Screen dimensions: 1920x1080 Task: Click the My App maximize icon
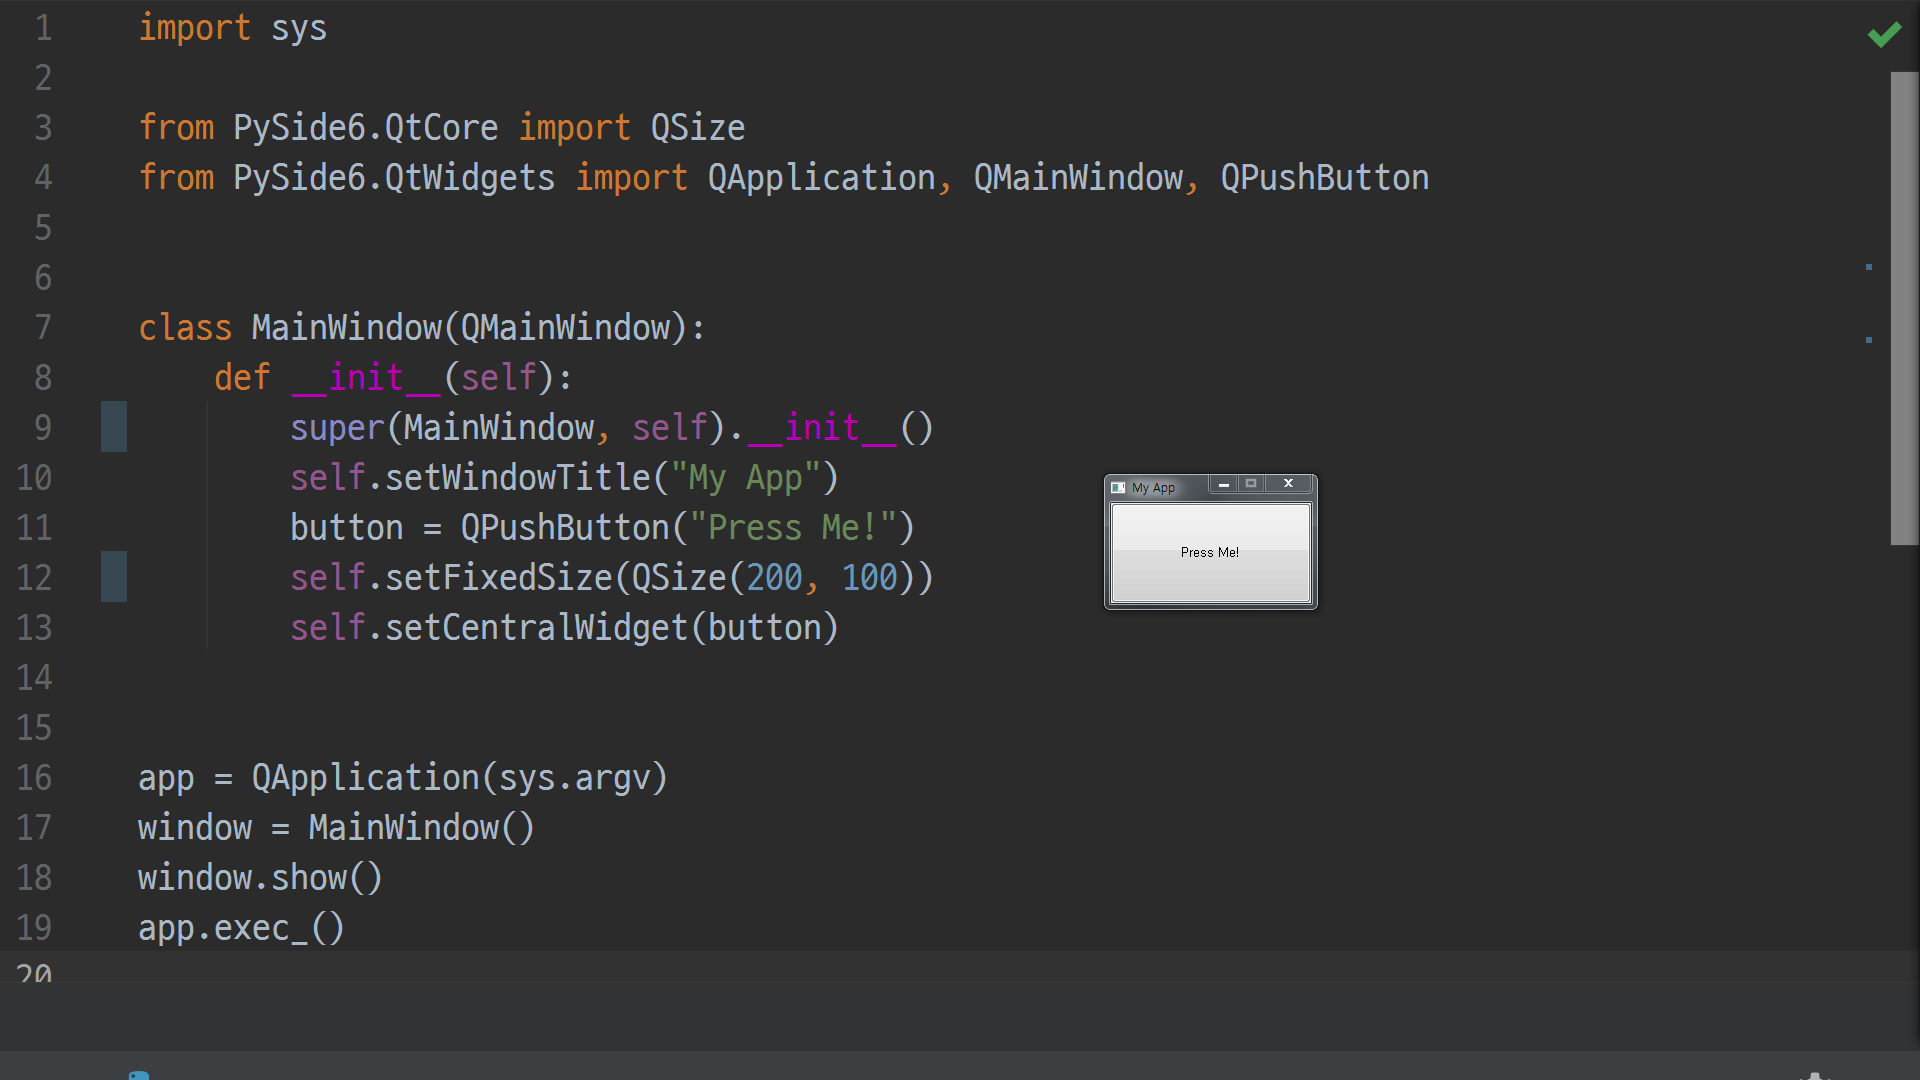pos(1251,484)
